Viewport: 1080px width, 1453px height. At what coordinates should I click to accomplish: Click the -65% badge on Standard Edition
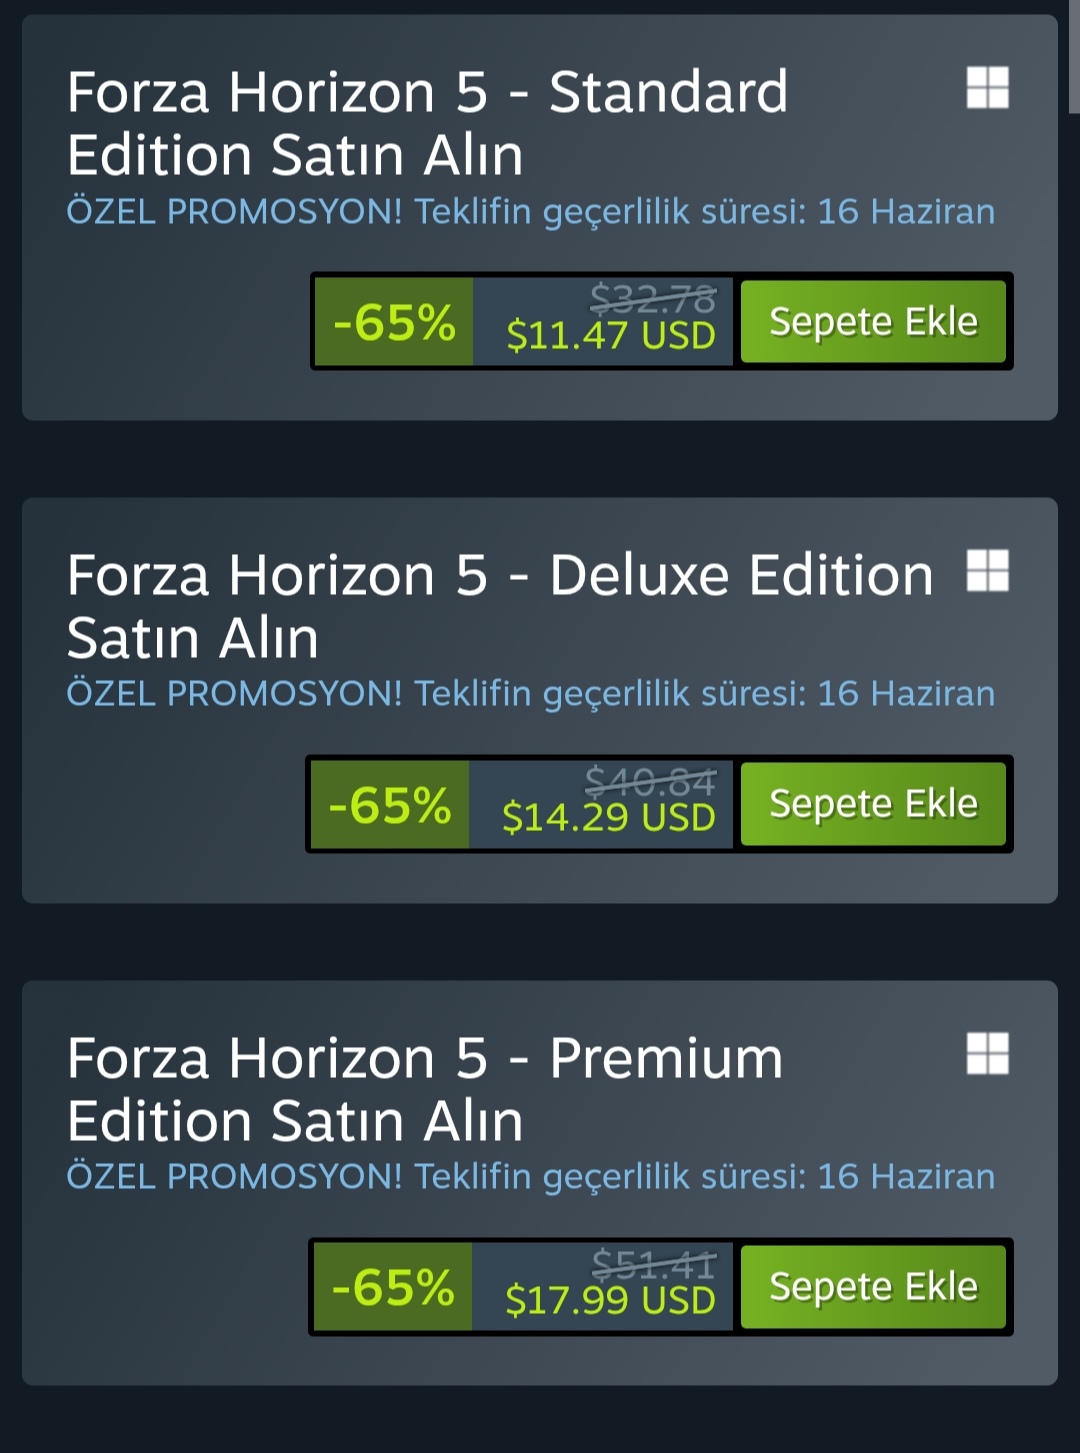394,321
